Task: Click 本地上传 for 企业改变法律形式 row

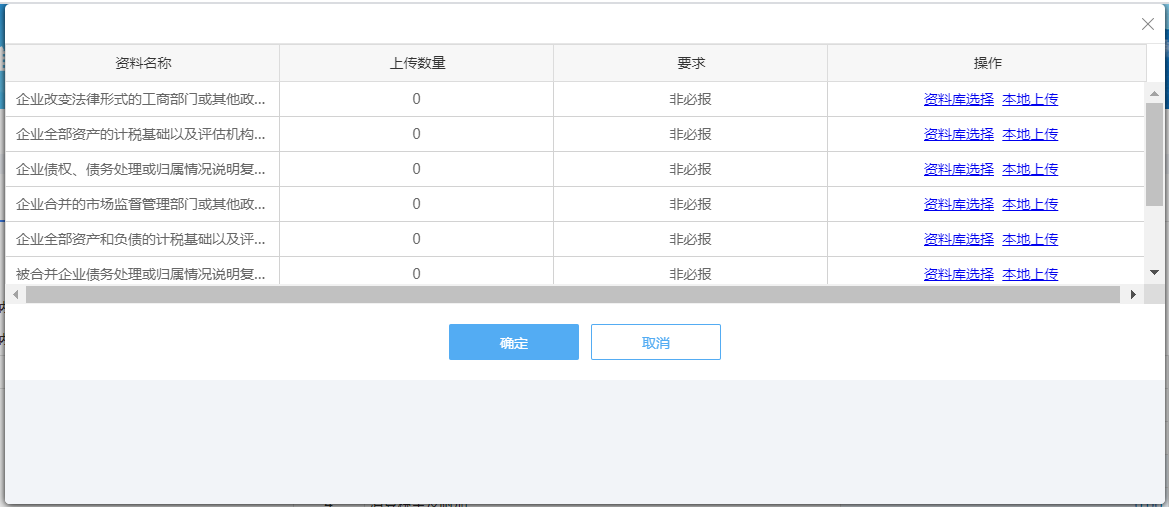Action: tap(1030, 99)
